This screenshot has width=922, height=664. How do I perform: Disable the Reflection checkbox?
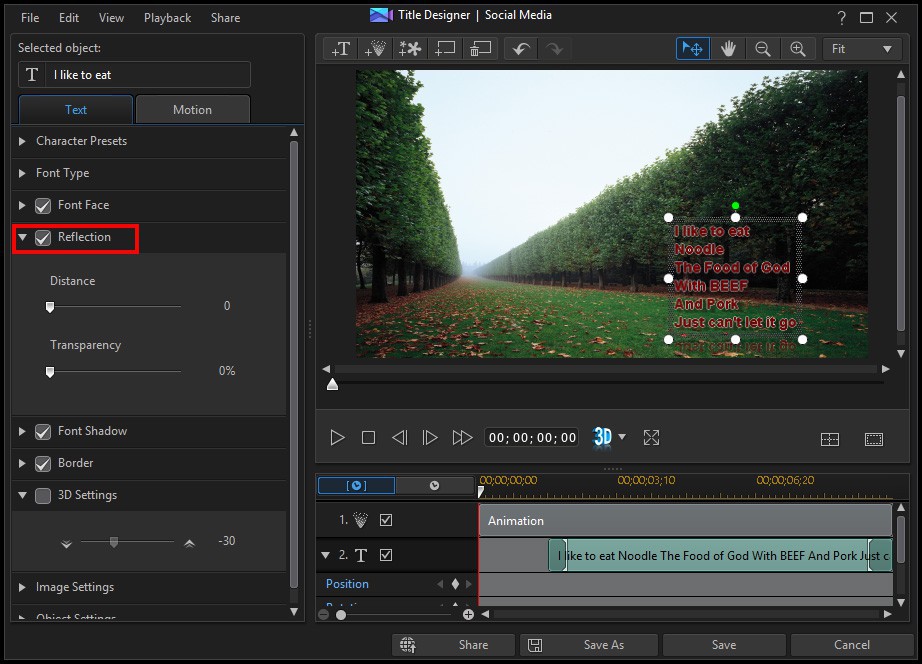click(x=43, y=238)
